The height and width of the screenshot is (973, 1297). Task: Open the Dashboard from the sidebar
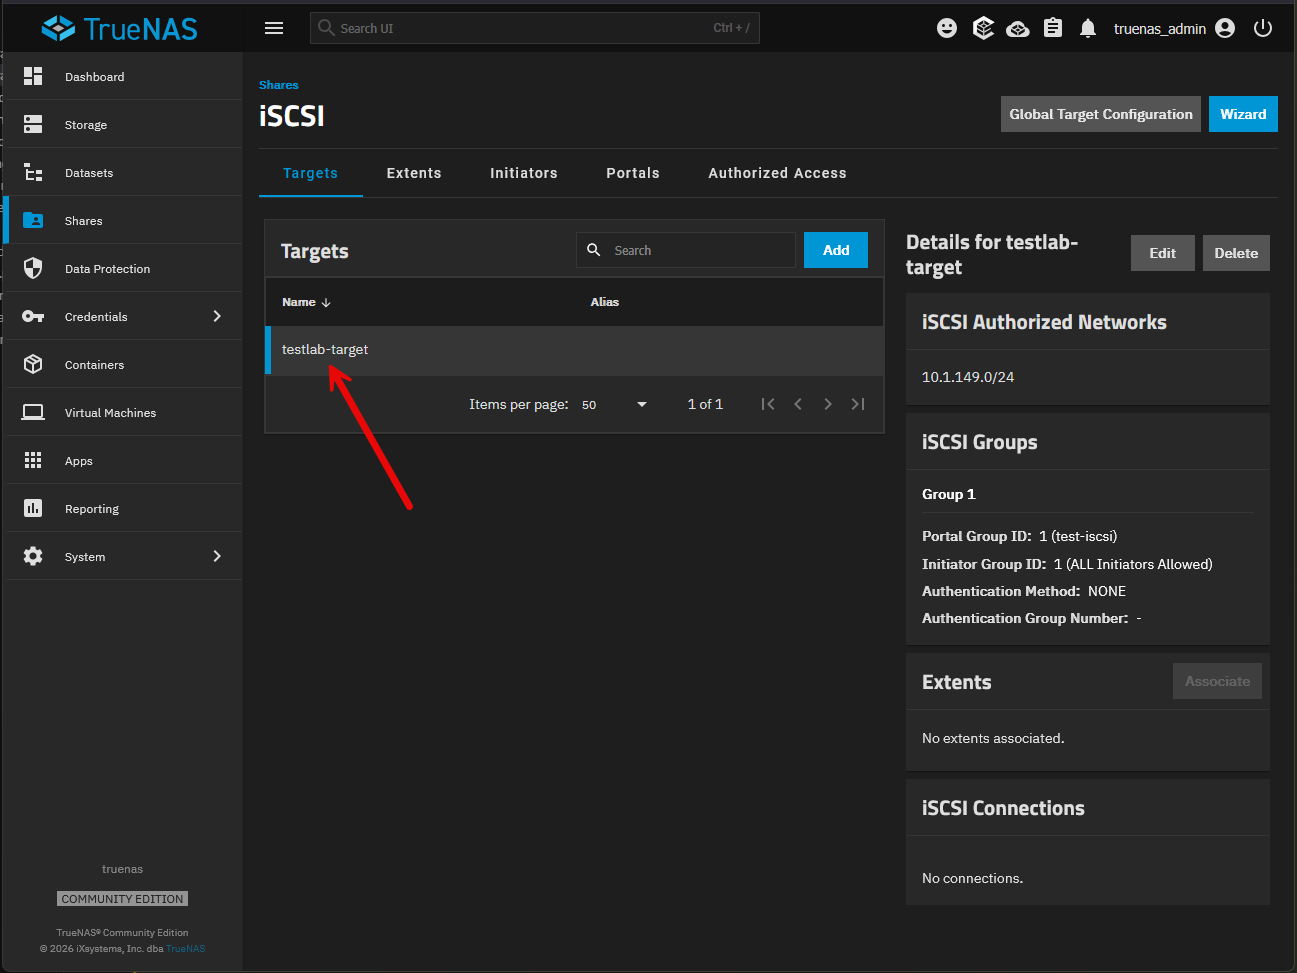coord(124,76)
